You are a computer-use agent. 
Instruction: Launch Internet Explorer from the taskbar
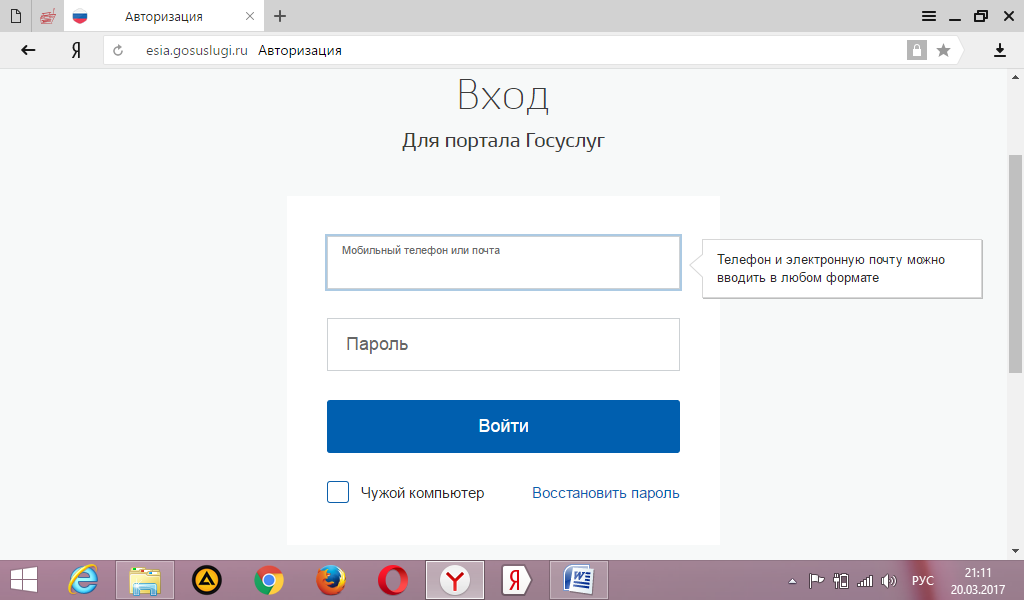point(84,580)
